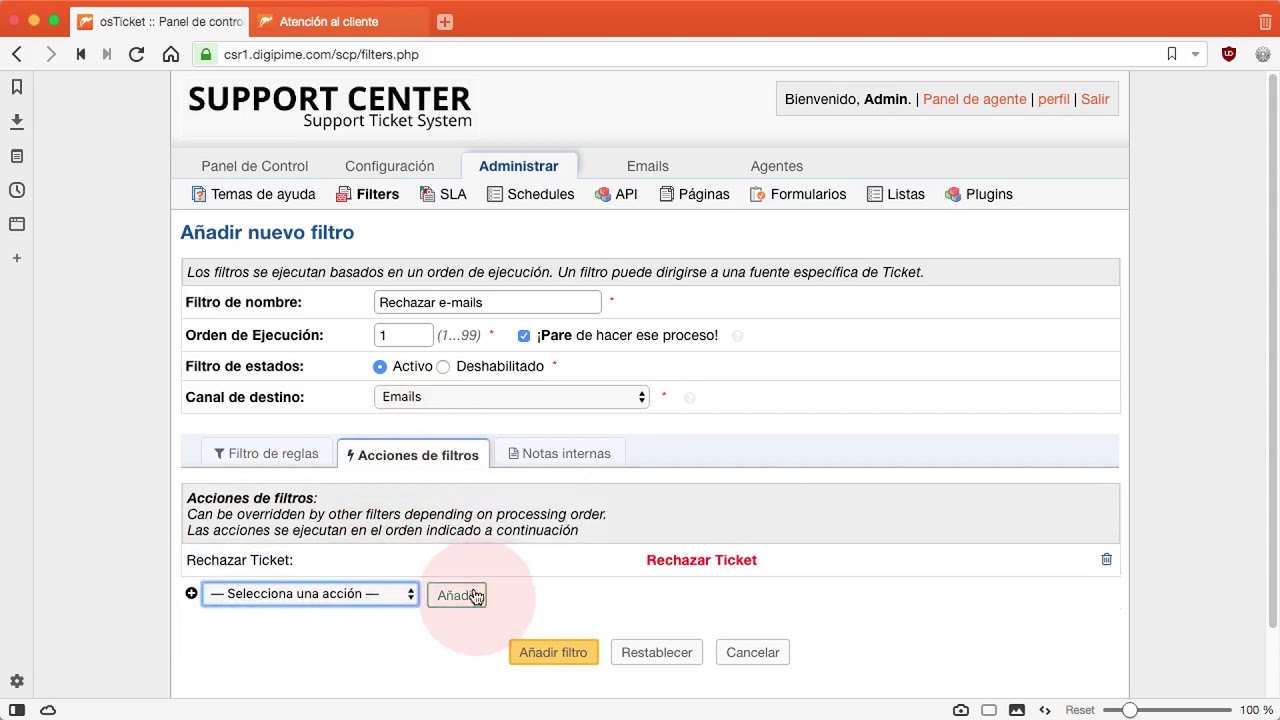Switch to Atención al cliente browser tab
The image size is (1280, 720).
(338, 21)
